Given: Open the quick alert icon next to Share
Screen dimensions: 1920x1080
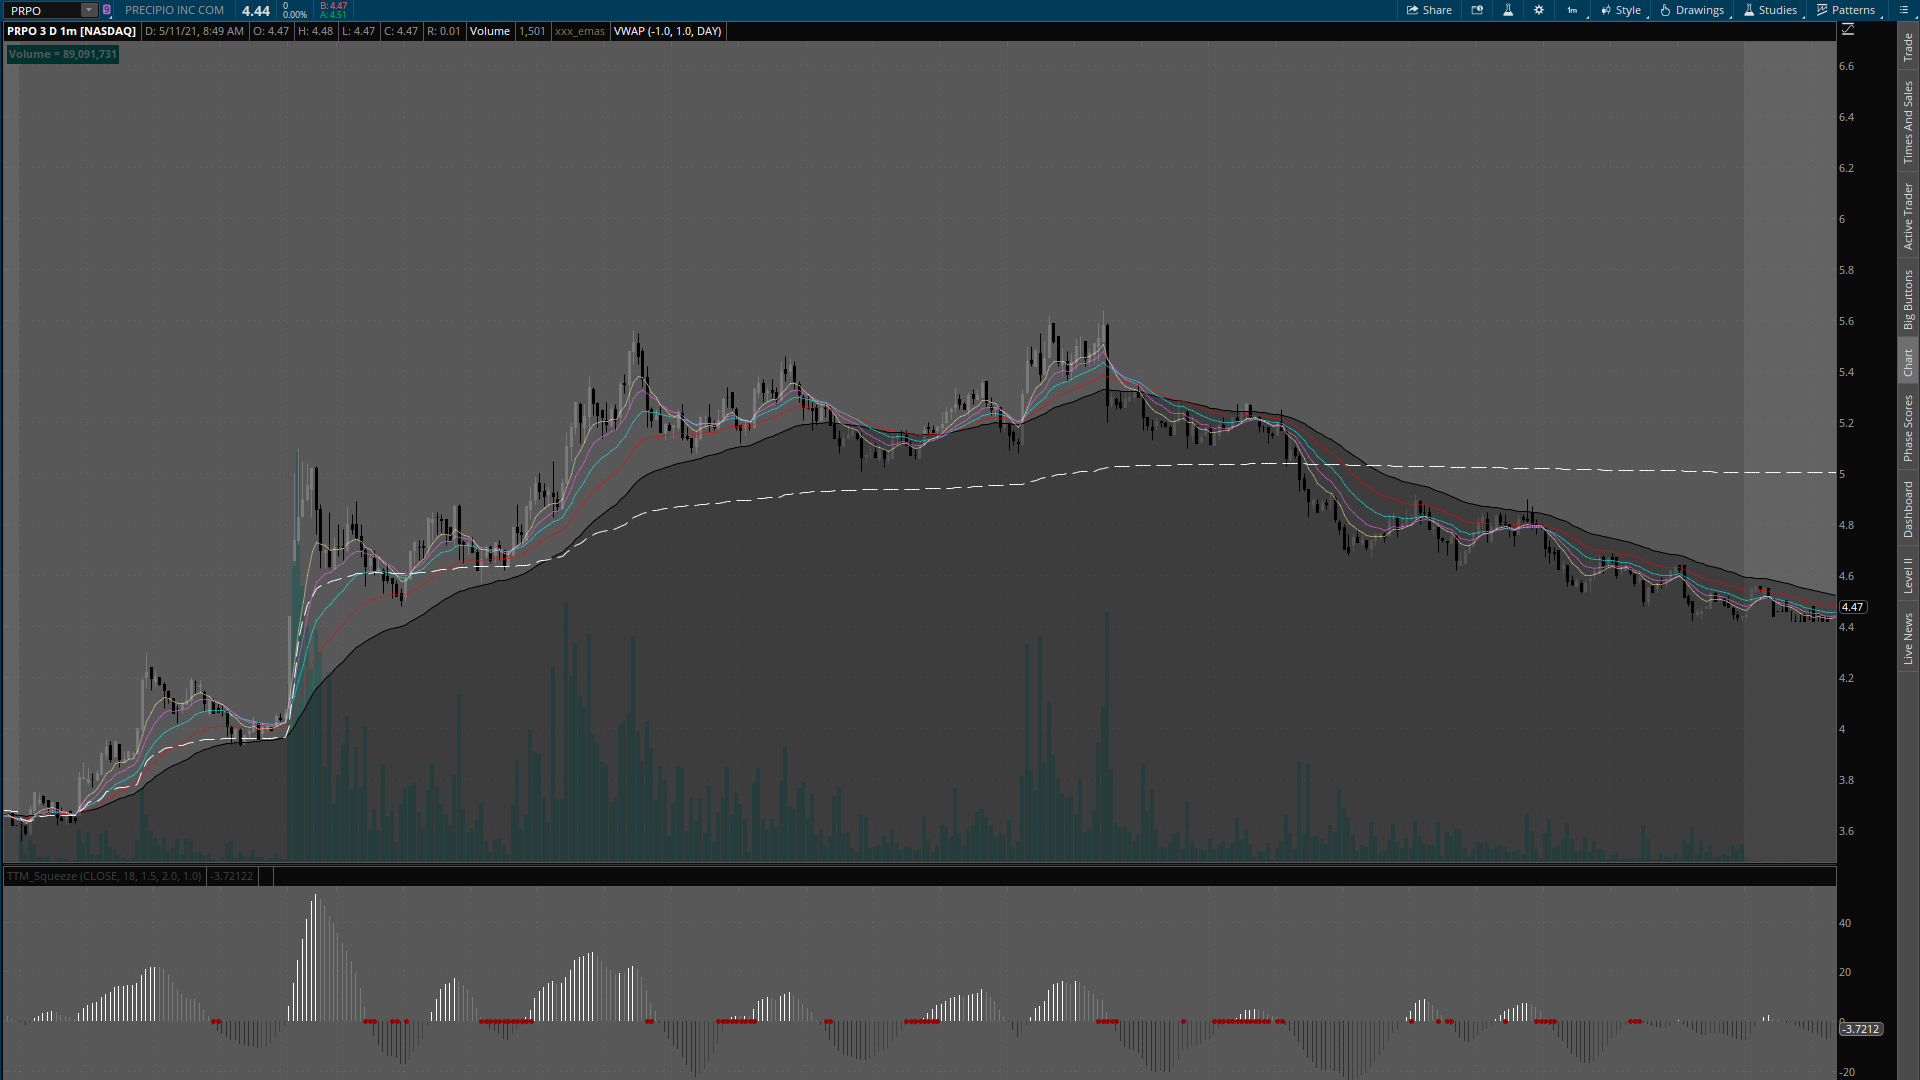Looking at the screenshot, I should pyautogui.click(x=1477, y=10).
